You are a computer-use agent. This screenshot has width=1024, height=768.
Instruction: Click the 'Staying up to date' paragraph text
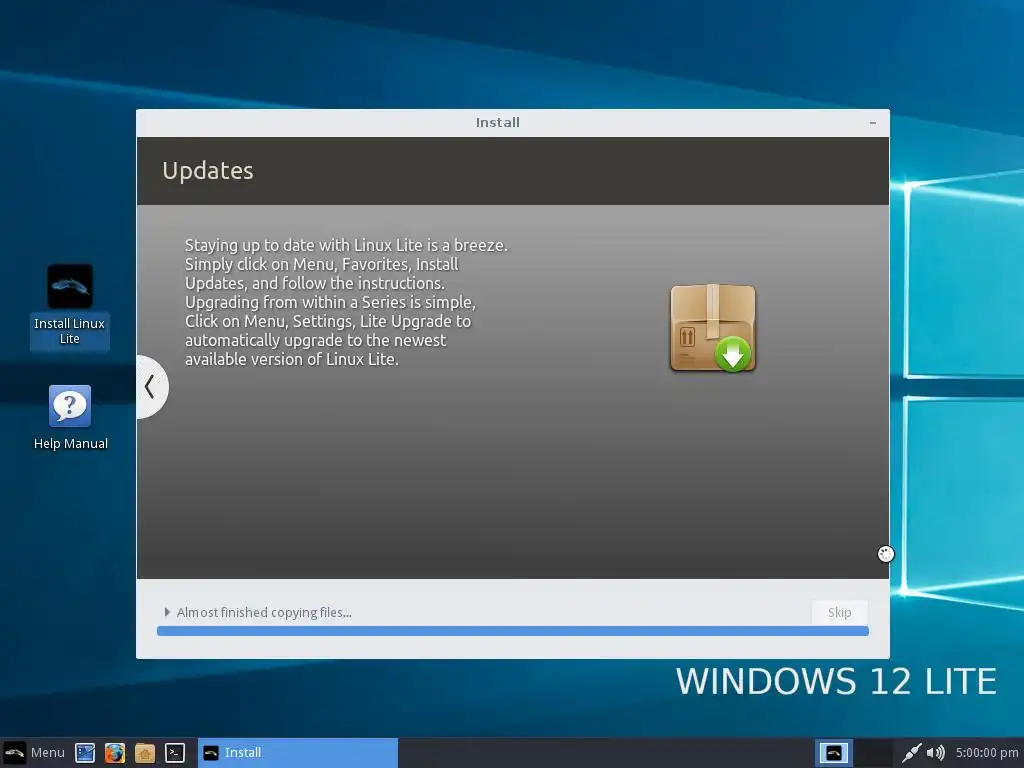tap(346, 302)
